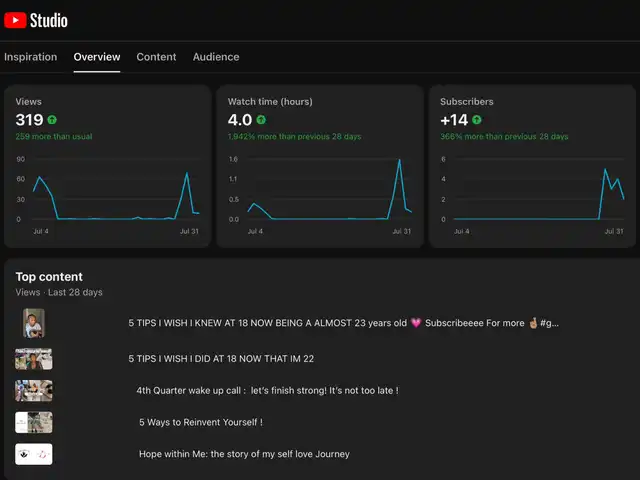The width and height of the screenshot is (640, 480).
Task: Click thumbnail for '5 TIPS I WISH I DID' video
Action: 34,358
